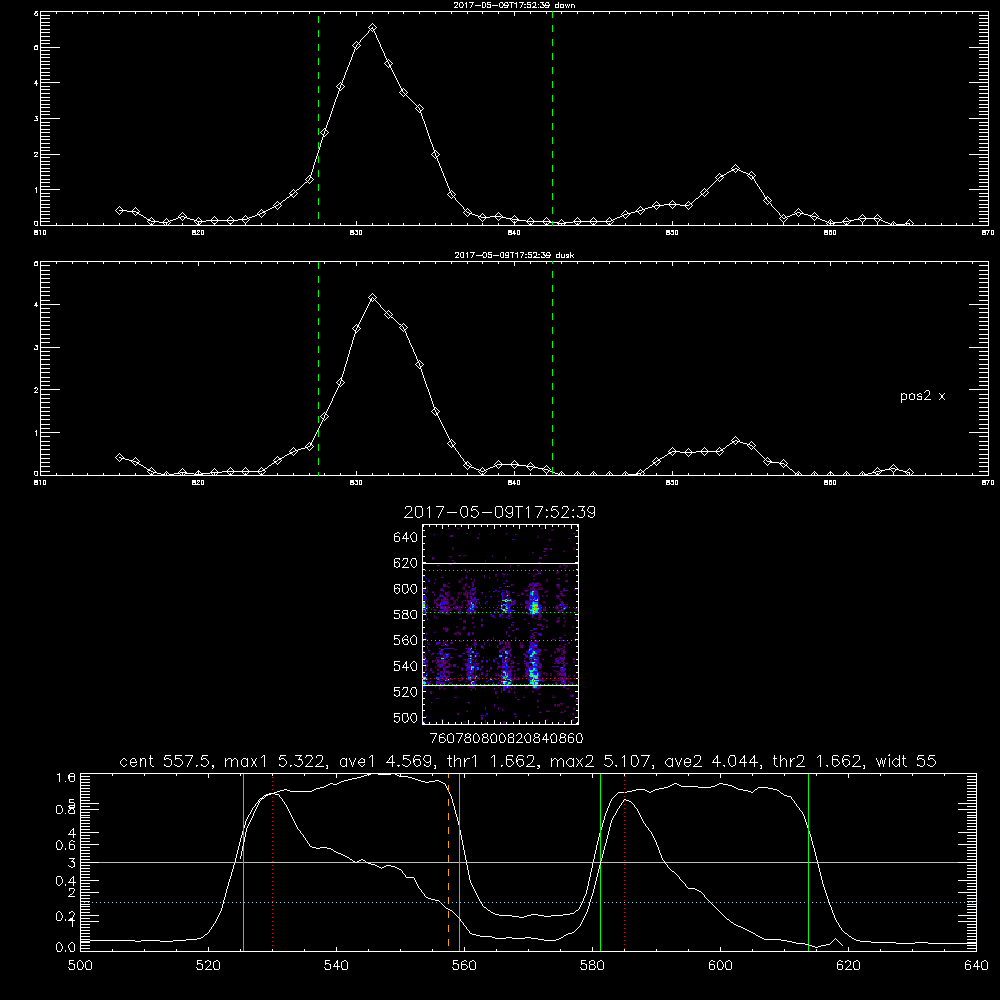Click the '620' label on bottom plot x-axis

point(848,966)
